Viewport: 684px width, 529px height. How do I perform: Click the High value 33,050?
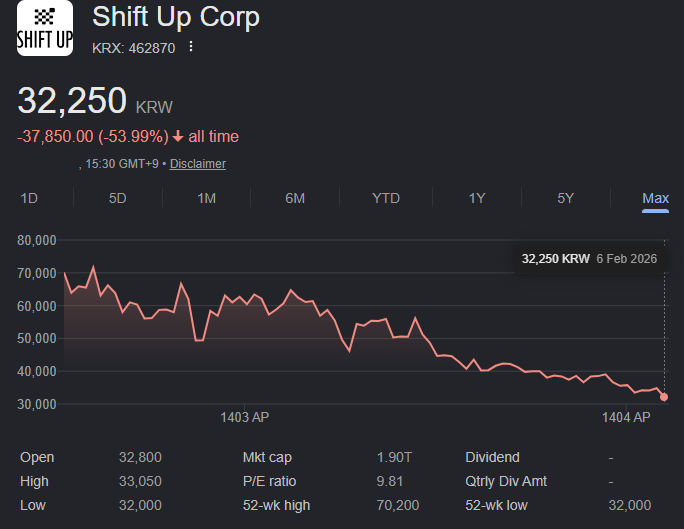click(x=140, y=481)
